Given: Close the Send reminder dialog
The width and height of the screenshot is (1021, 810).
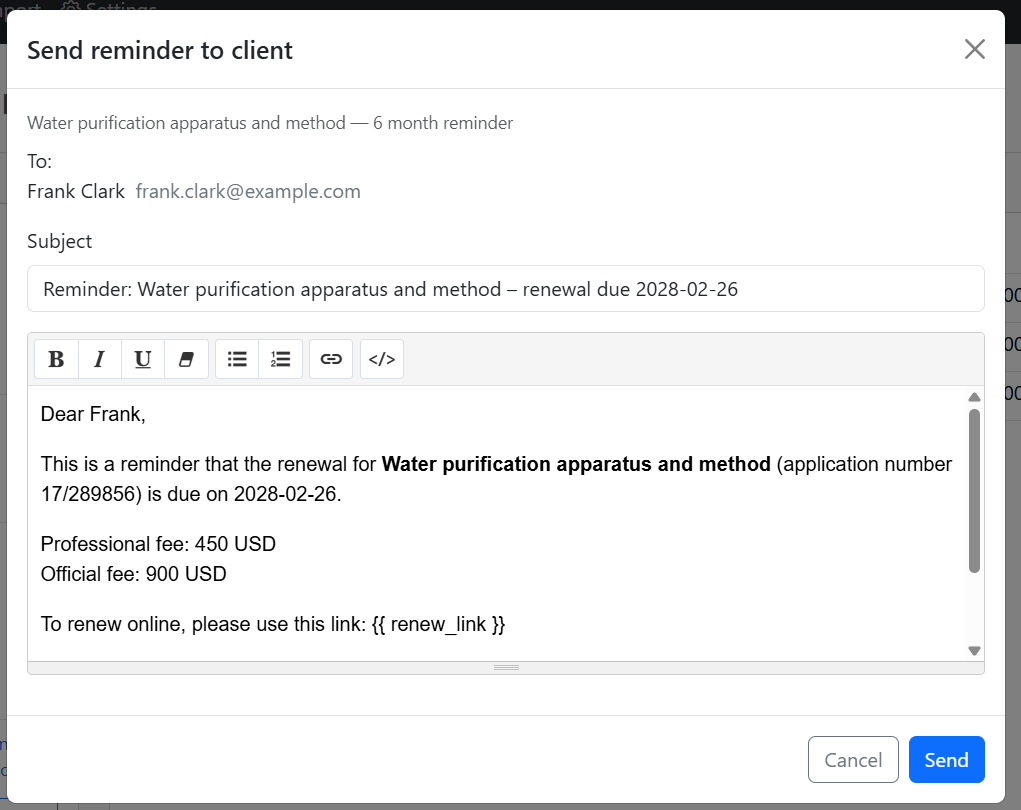Looking at the screenshot, I should [974, 49].
